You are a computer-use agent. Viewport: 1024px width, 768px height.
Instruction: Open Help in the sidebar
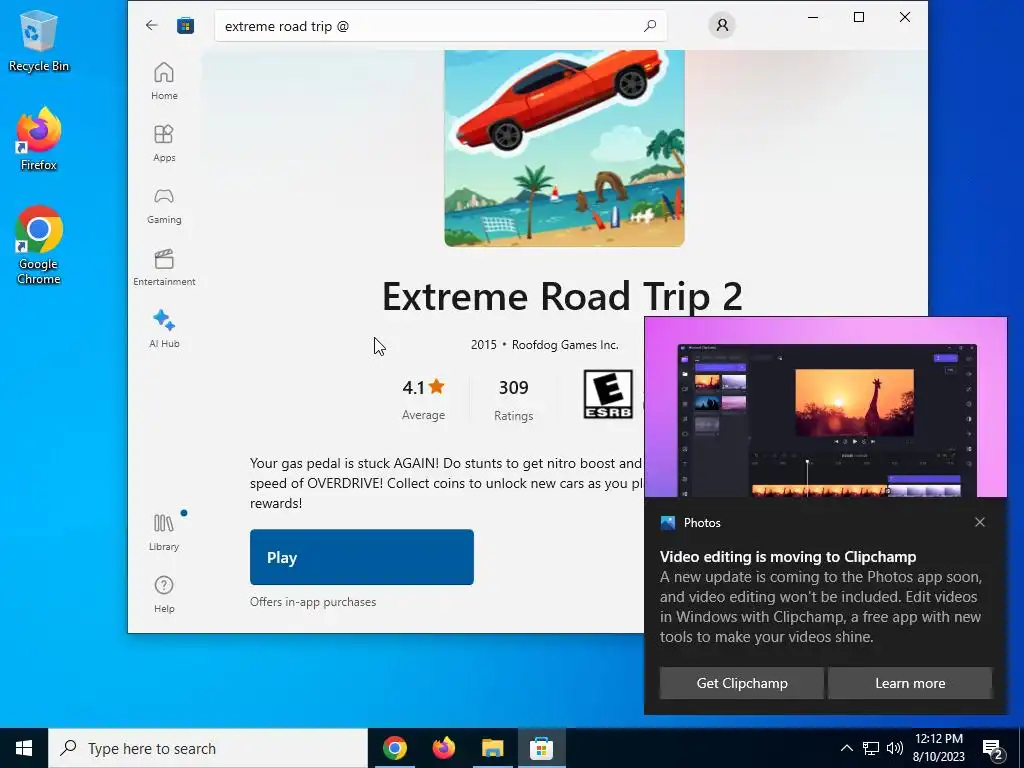(x=164, y=594)
